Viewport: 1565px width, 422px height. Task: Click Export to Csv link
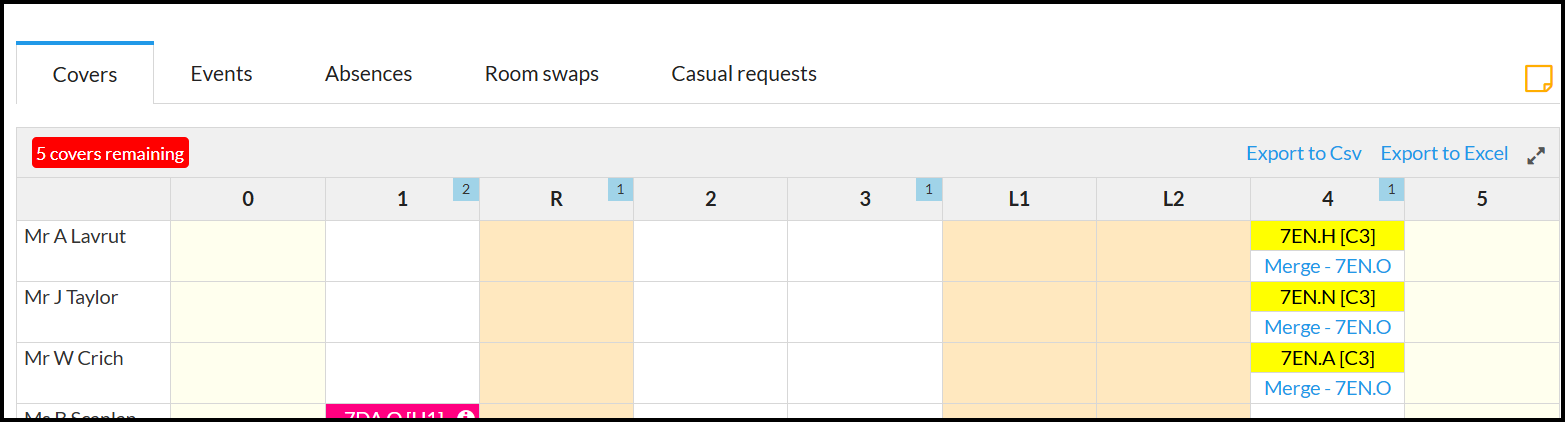(x=1303, y=153)
